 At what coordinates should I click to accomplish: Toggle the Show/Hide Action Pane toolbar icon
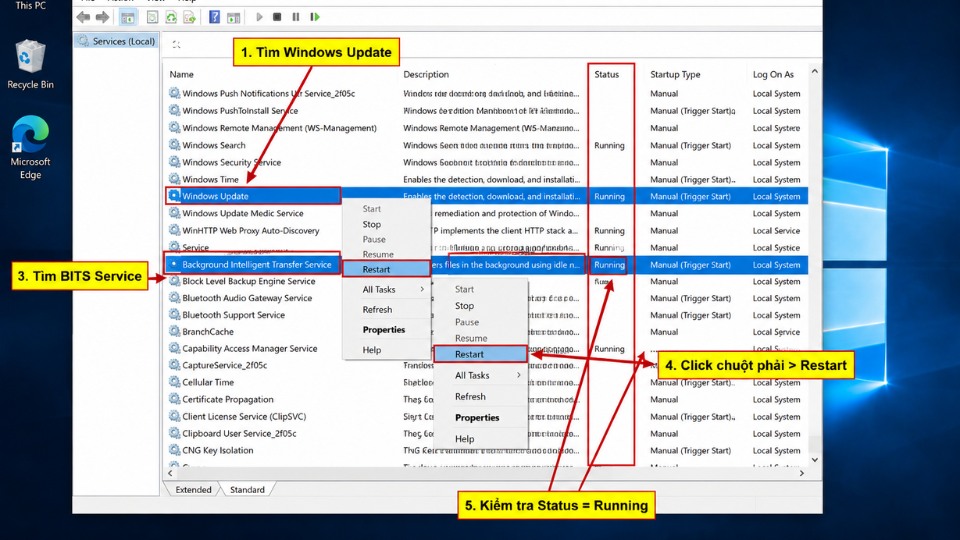tap(233, 17)
